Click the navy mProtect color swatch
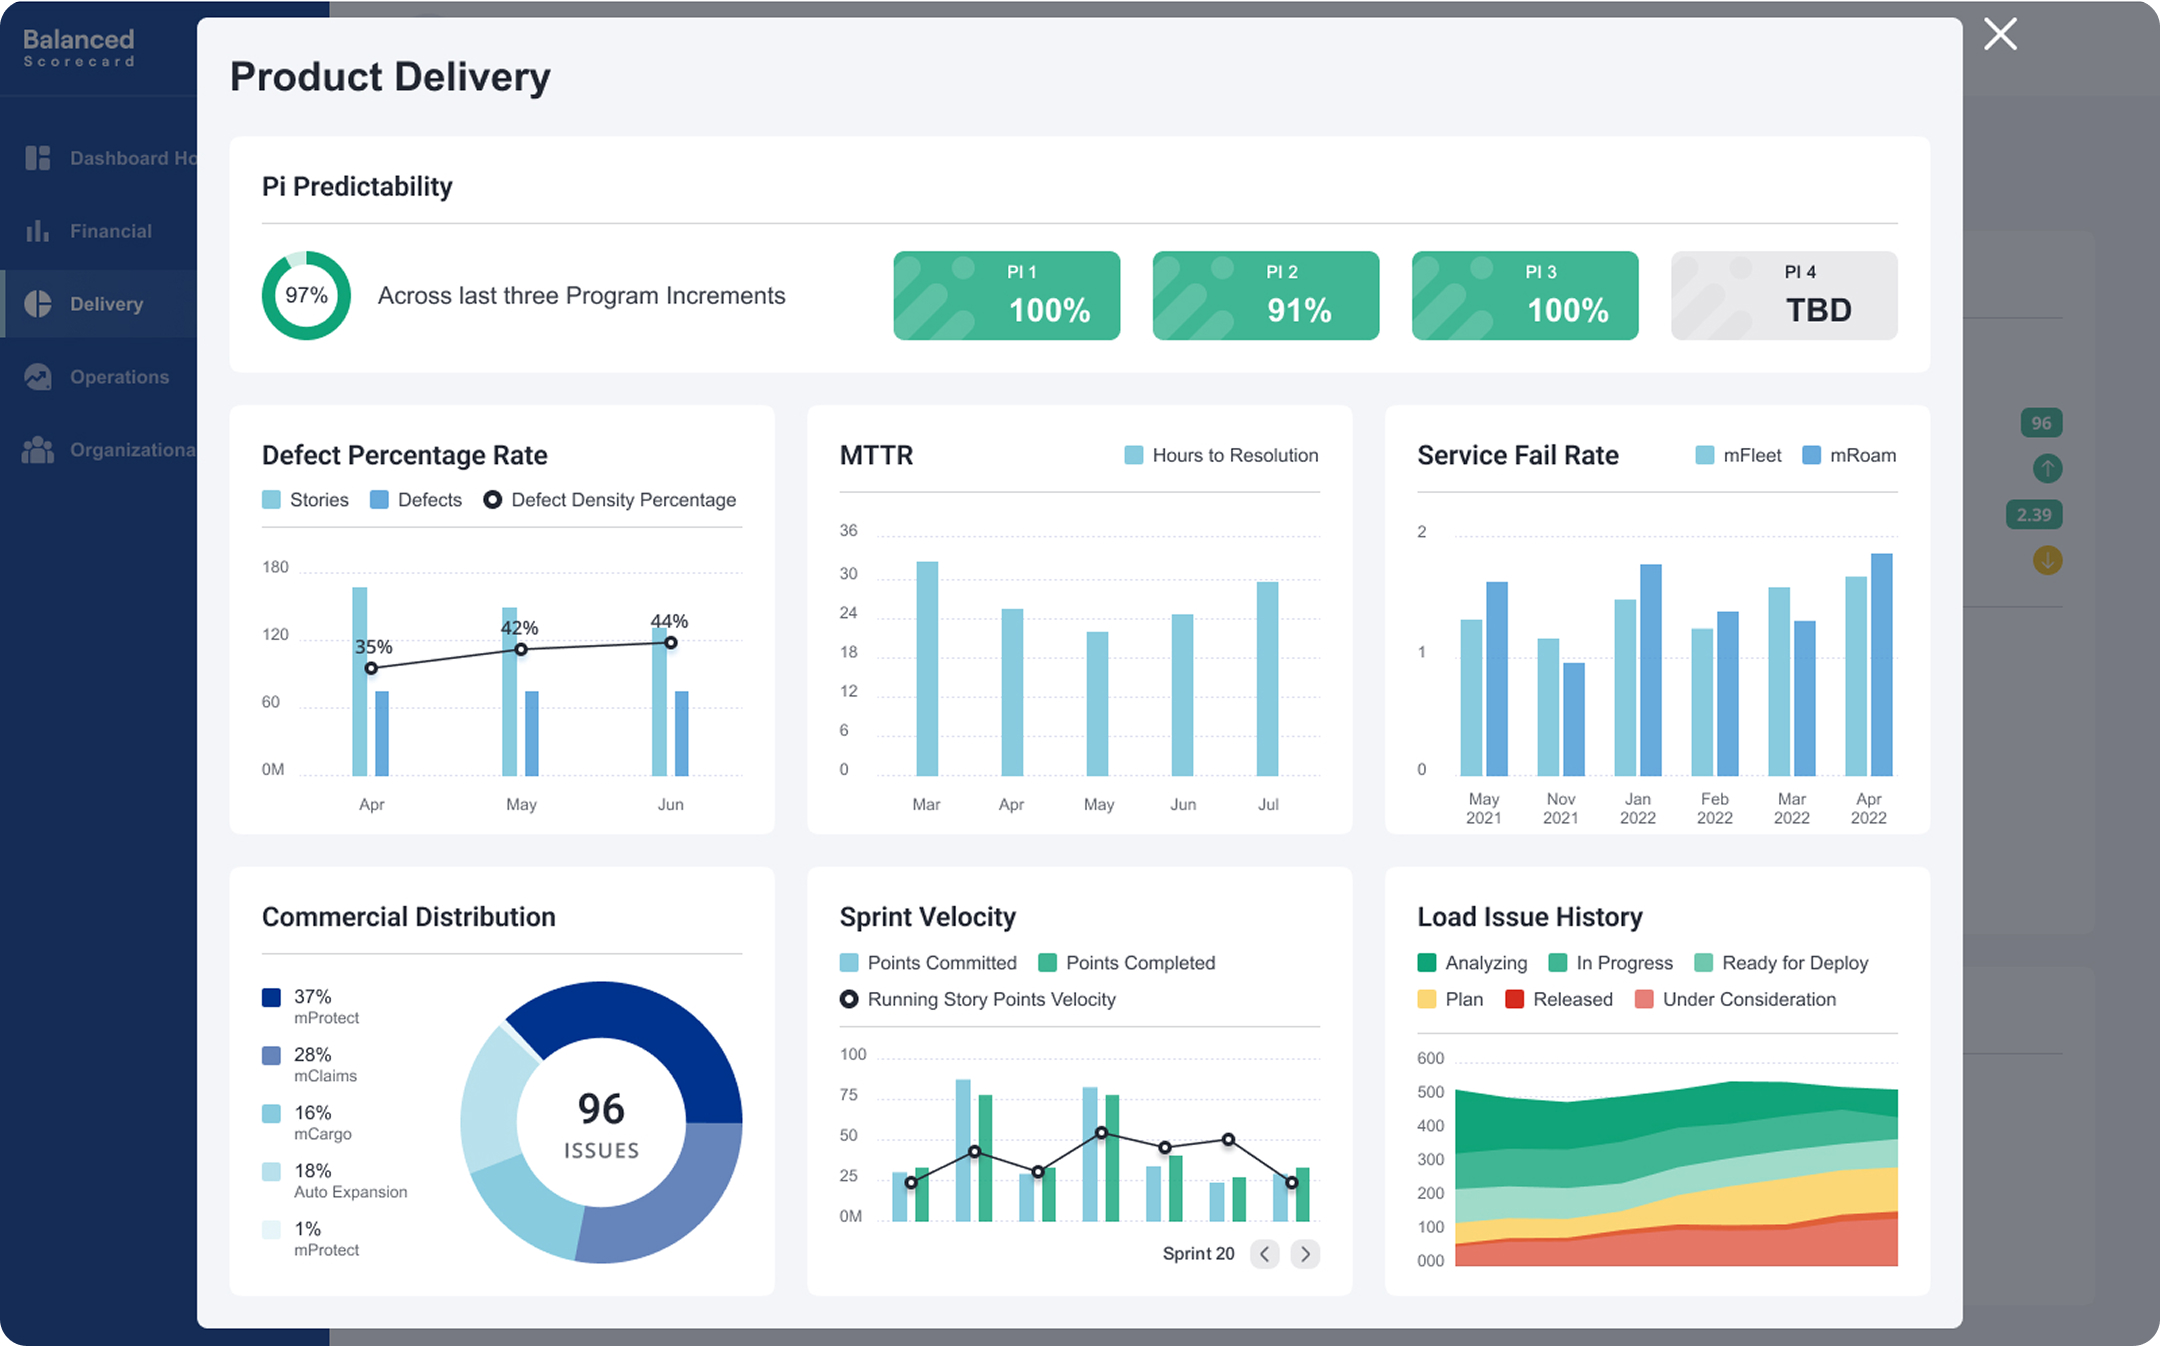Viewport: 2160px width, 1346px height. click(269, 997)
